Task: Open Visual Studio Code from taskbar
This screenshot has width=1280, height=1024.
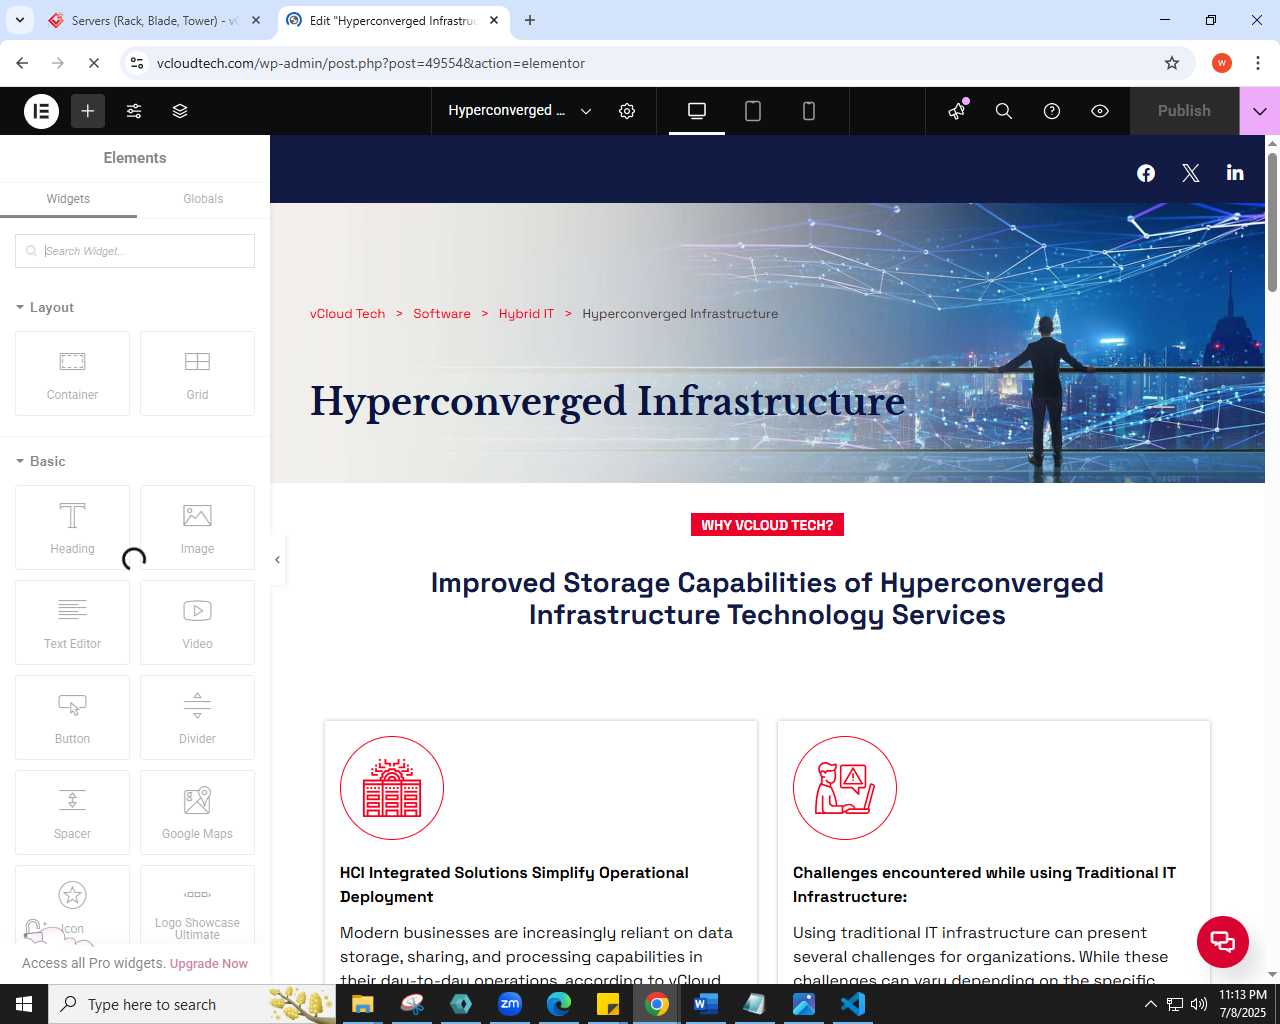Action: (x=853, y=1004)
